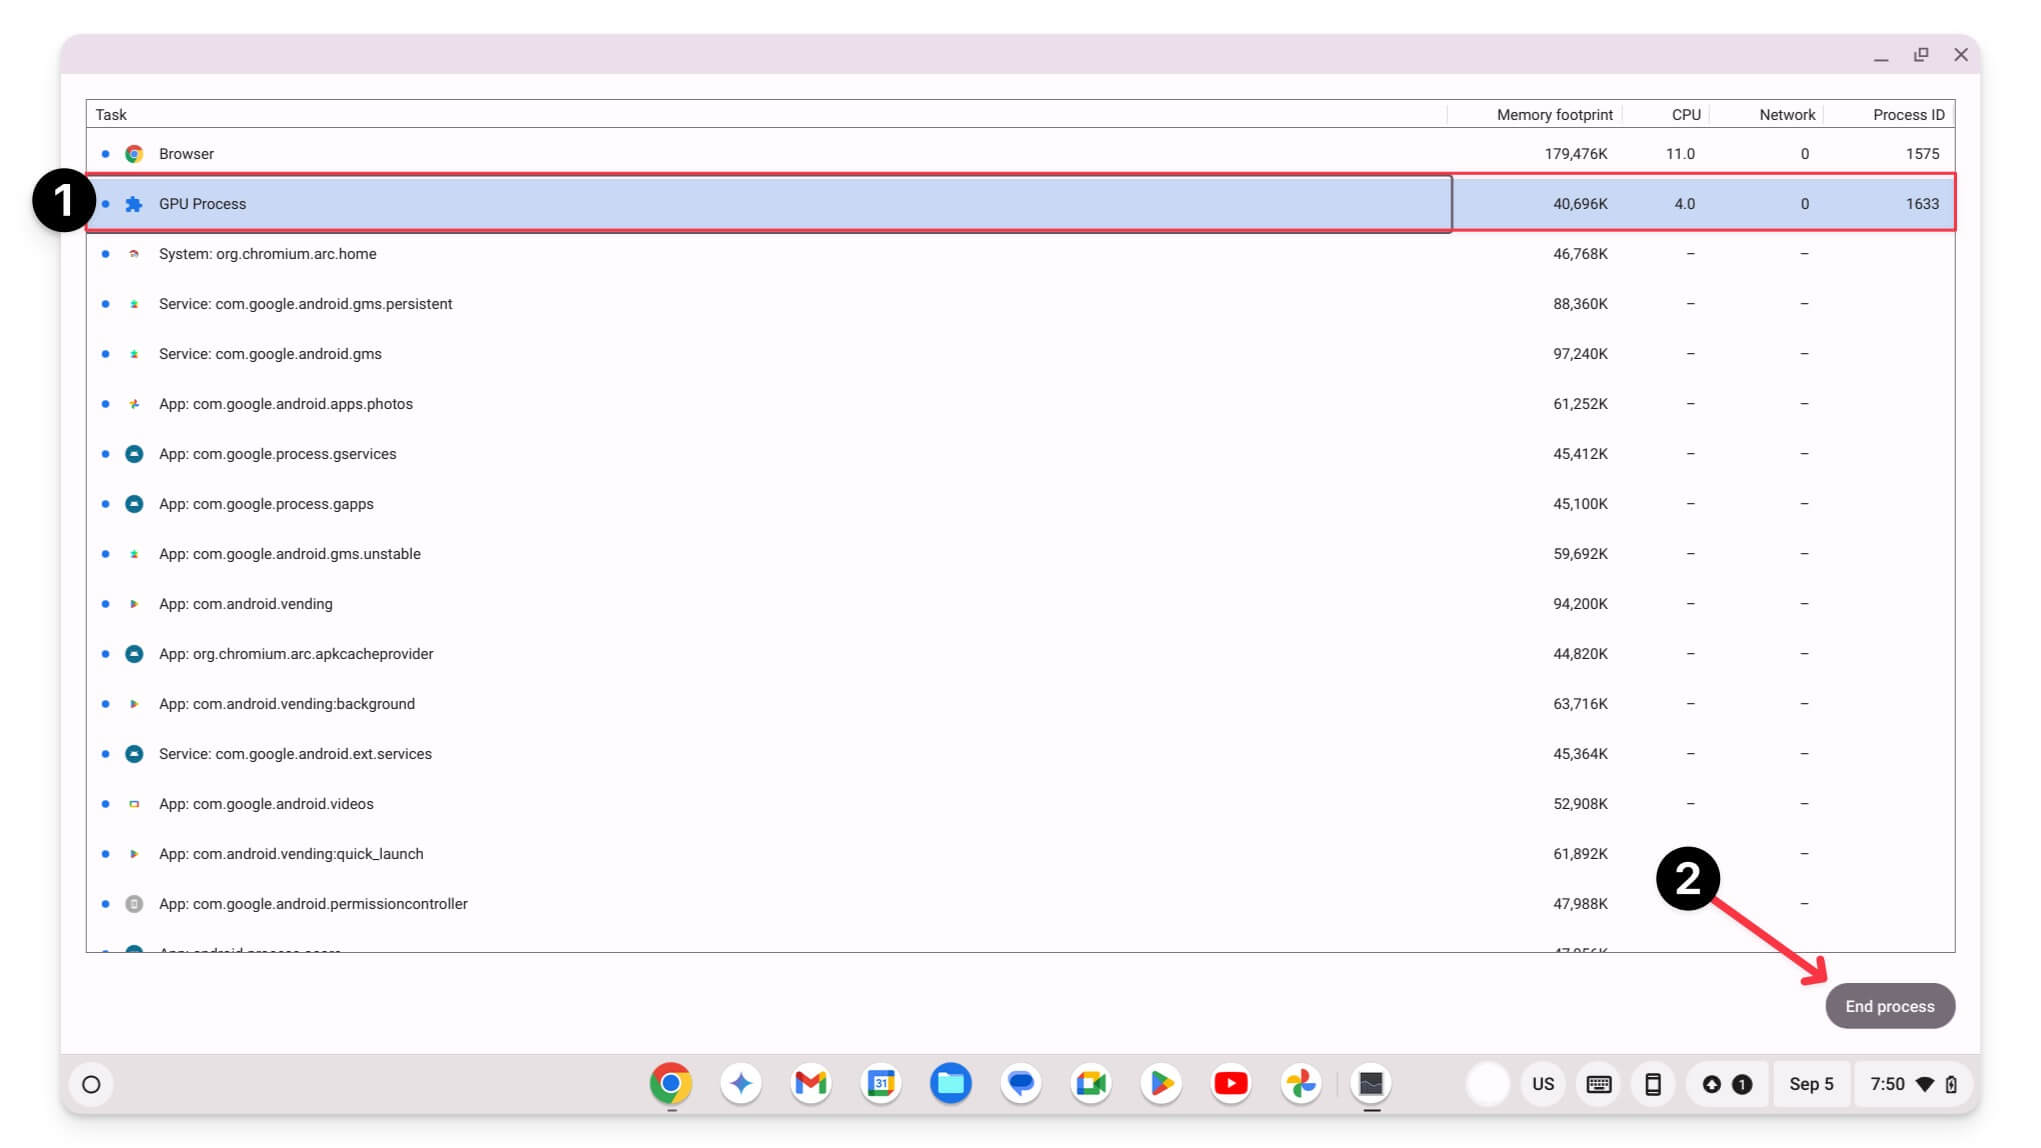This screenshot has height=1148, width=2041.
Task: Open YouTube from the shelf
Action: click(x=1231, y=1084)
